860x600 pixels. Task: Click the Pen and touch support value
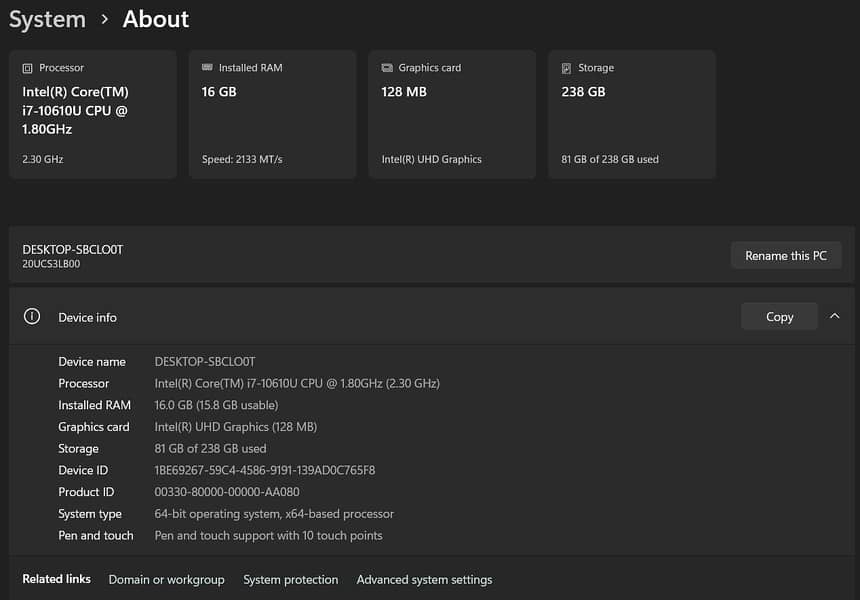pos(268,535)
